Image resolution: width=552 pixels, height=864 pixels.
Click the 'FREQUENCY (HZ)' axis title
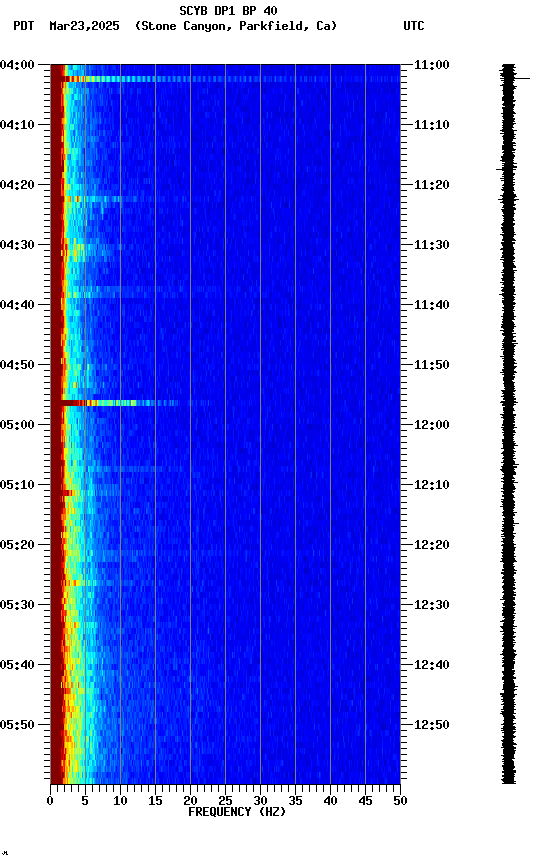pos(237,812)
